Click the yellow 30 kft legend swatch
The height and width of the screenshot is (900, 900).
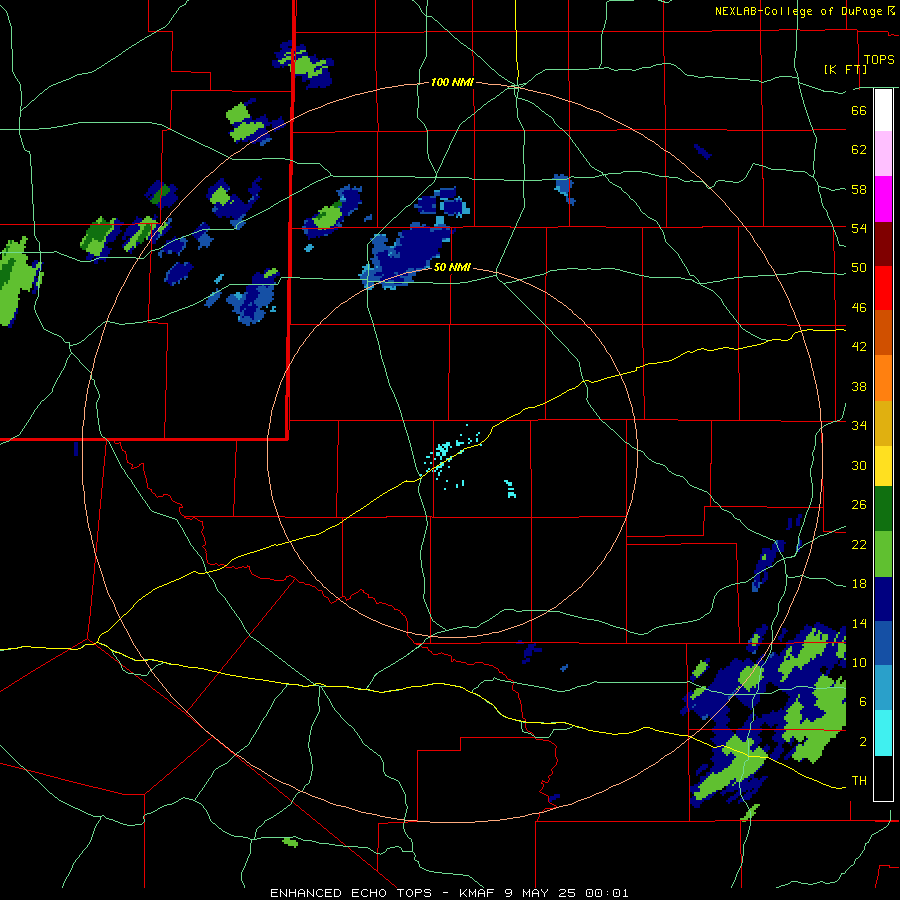click(x=883, y=465)
